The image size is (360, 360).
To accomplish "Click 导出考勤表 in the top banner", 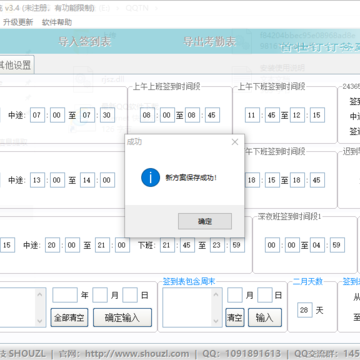I will coord(210,42).
